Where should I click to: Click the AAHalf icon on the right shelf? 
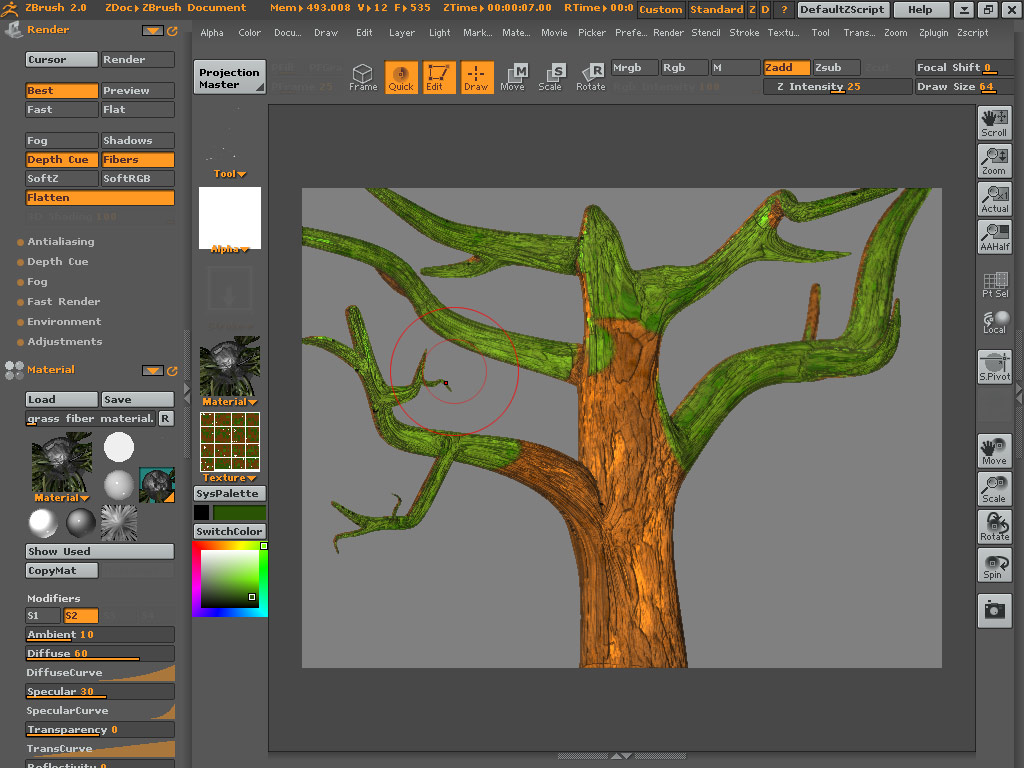pos(994,236)
